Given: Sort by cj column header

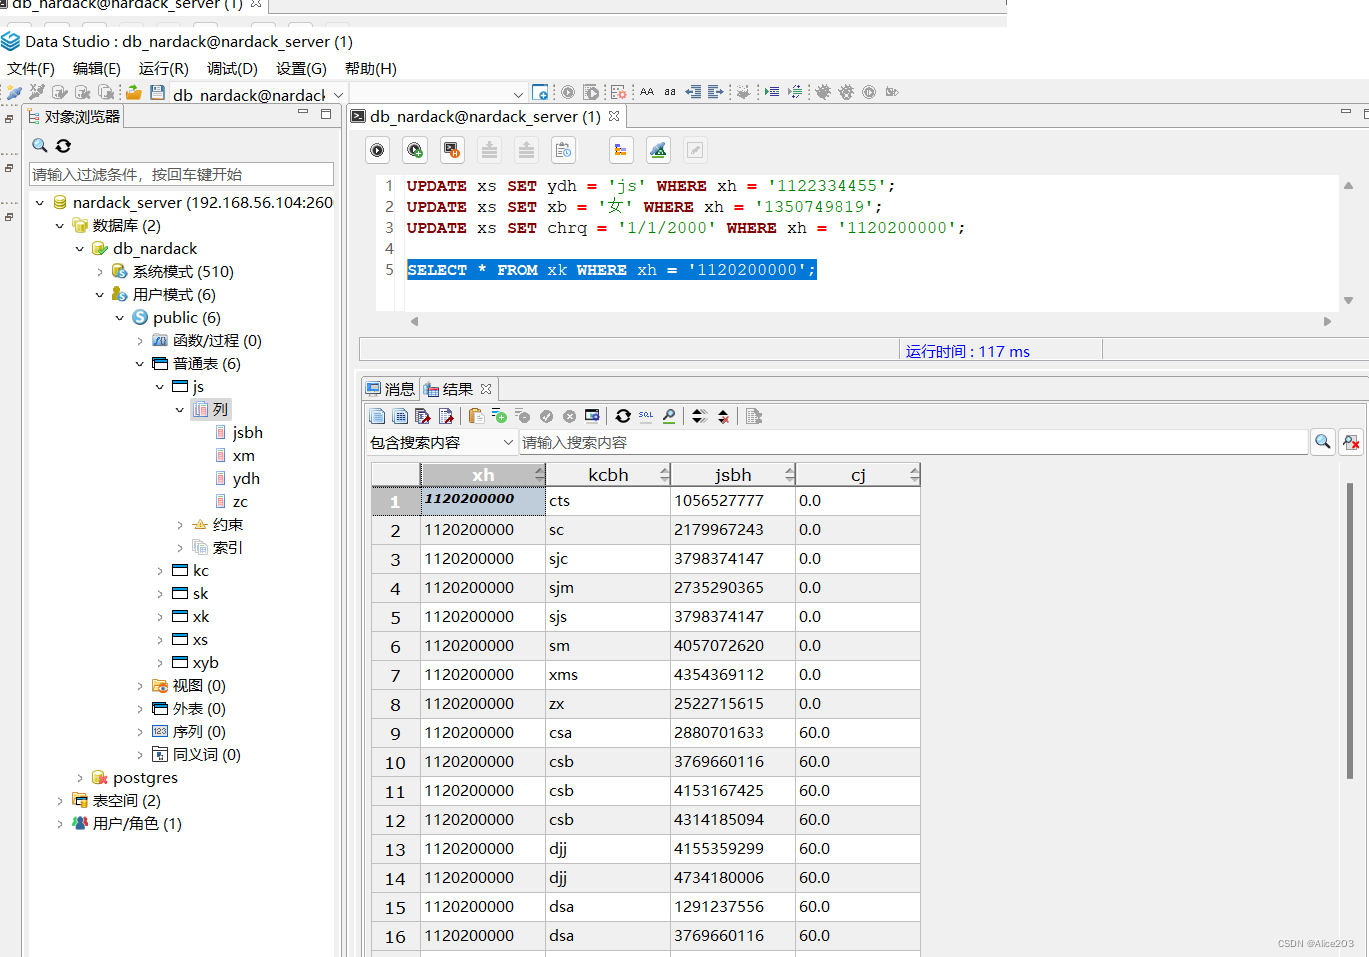Looking at the screenshot, I should (858, 475).
